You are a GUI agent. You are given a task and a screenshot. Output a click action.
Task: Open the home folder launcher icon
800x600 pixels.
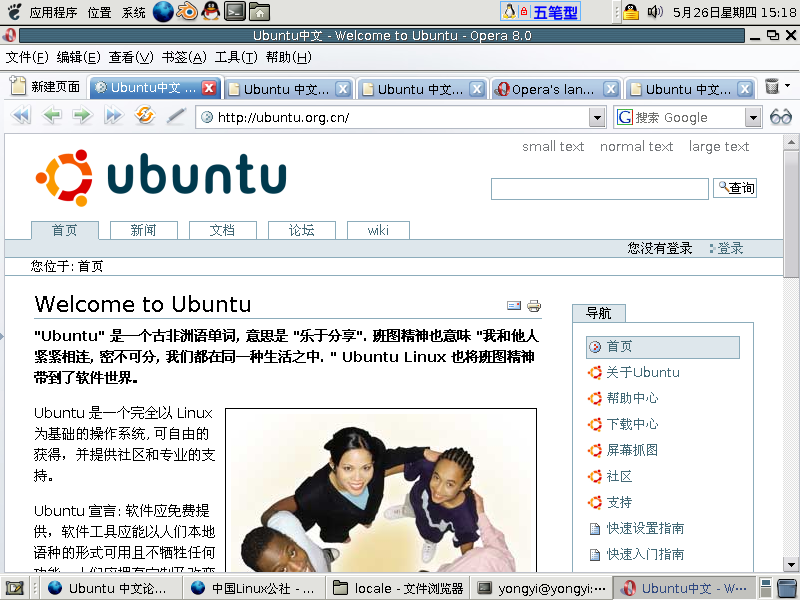point(259,11)
